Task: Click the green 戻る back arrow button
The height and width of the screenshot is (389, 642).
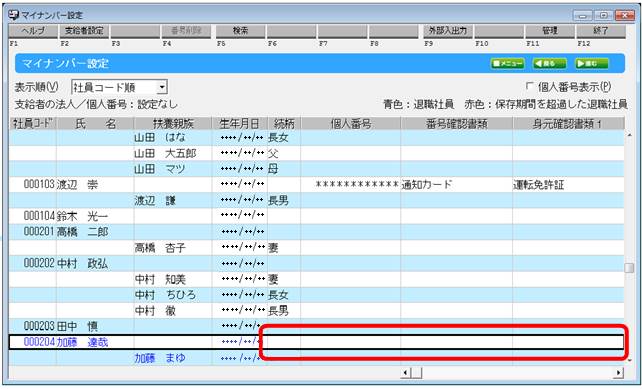Action: tap(549, 63)
